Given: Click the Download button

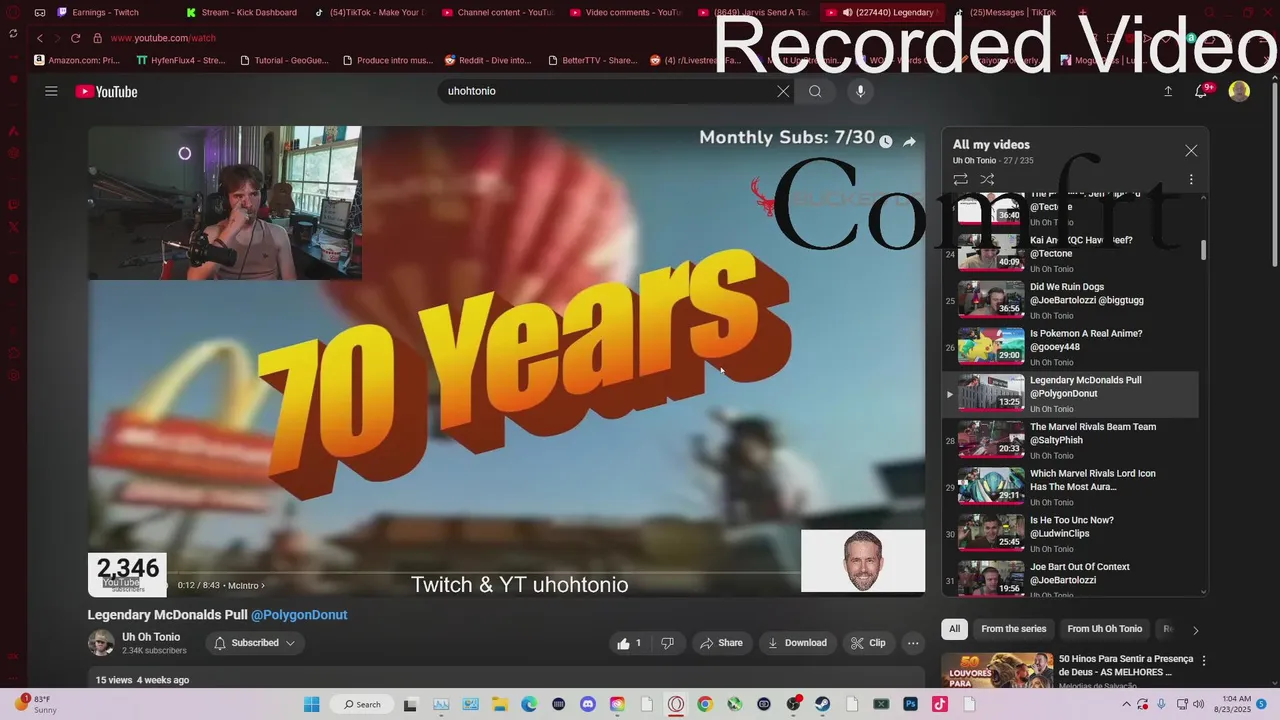Looking at the screenshot, I should (x=797, y=643).
